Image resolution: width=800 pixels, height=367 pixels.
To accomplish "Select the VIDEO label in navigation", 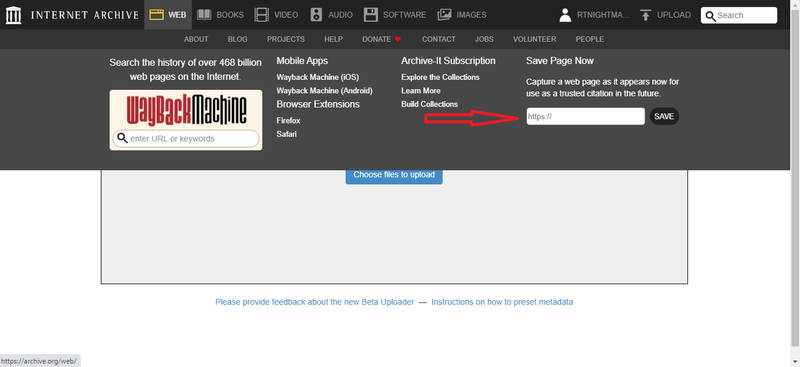I will click(x=286, y=15).
